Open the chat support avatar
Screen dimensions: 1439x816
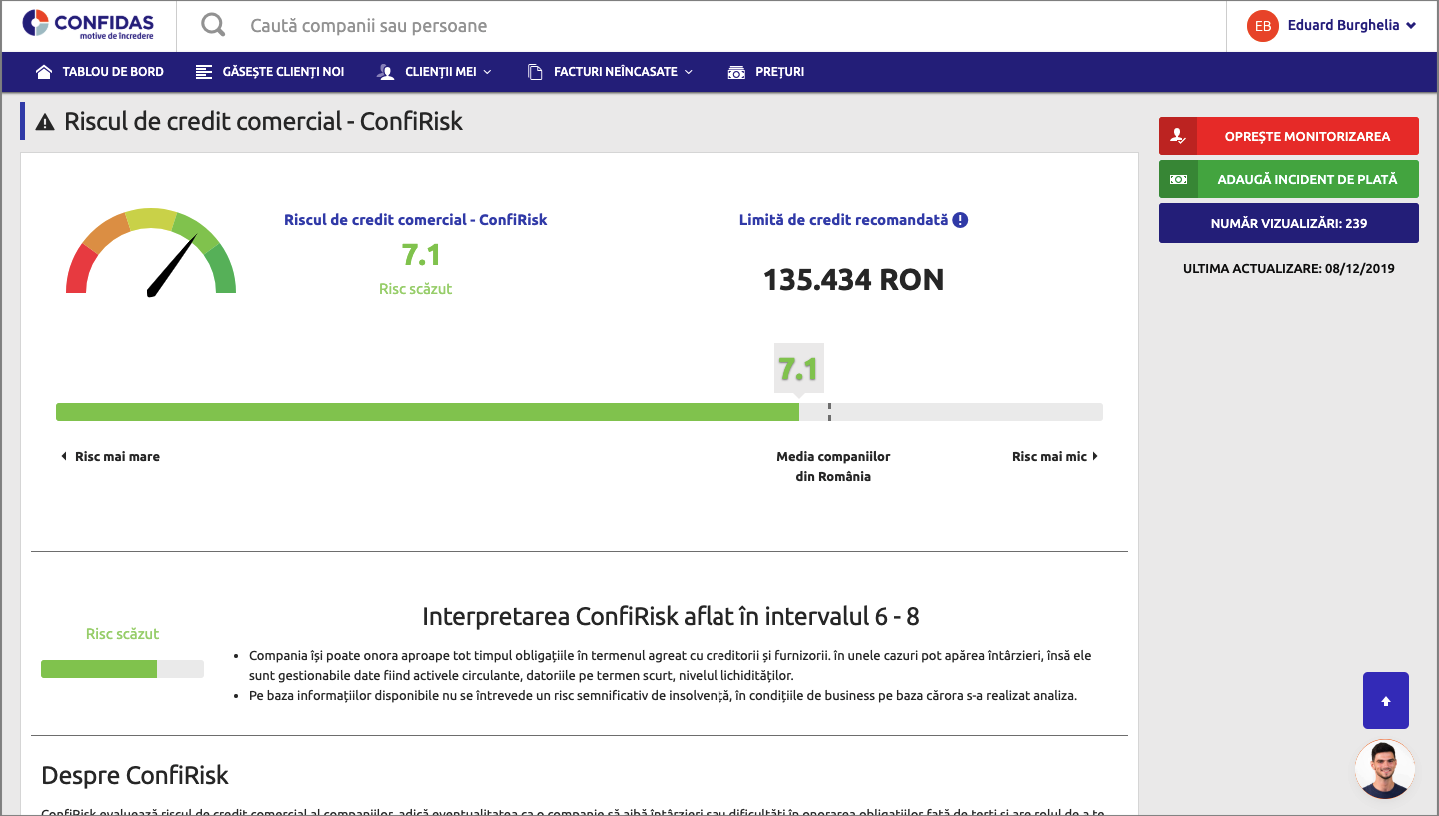1385,769
